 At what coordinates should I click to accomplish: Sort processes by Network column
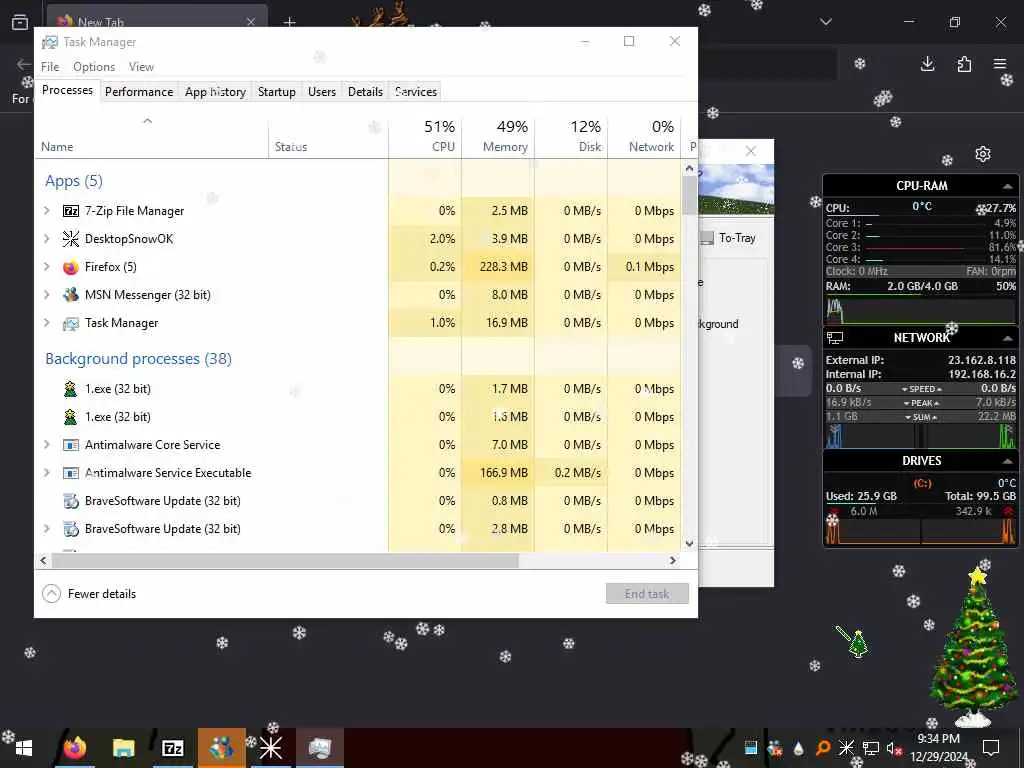click(644, 136)
